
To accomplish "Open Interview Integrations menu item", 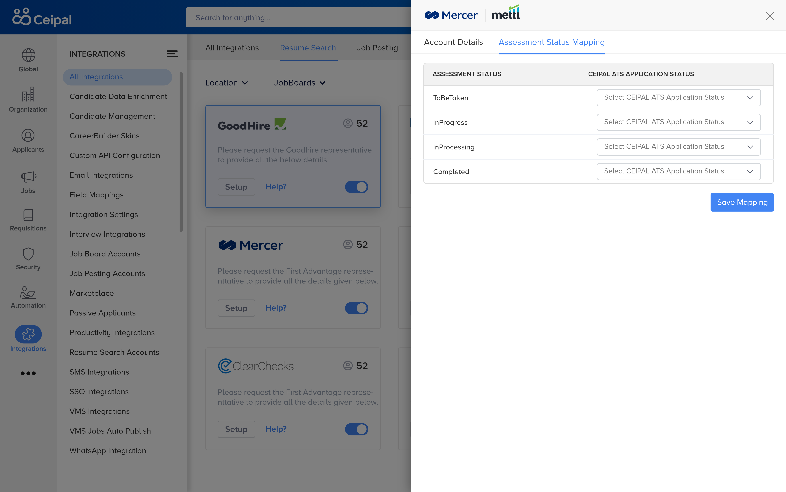I will [107, 234].
